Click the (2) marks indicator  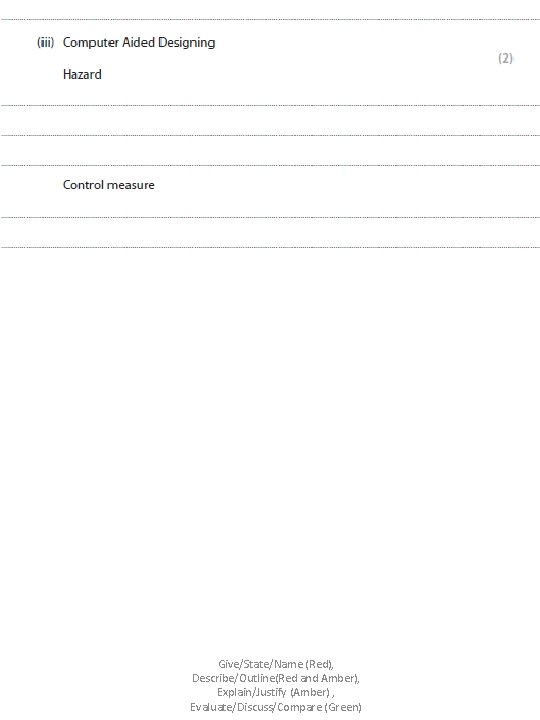click(505, 58)
